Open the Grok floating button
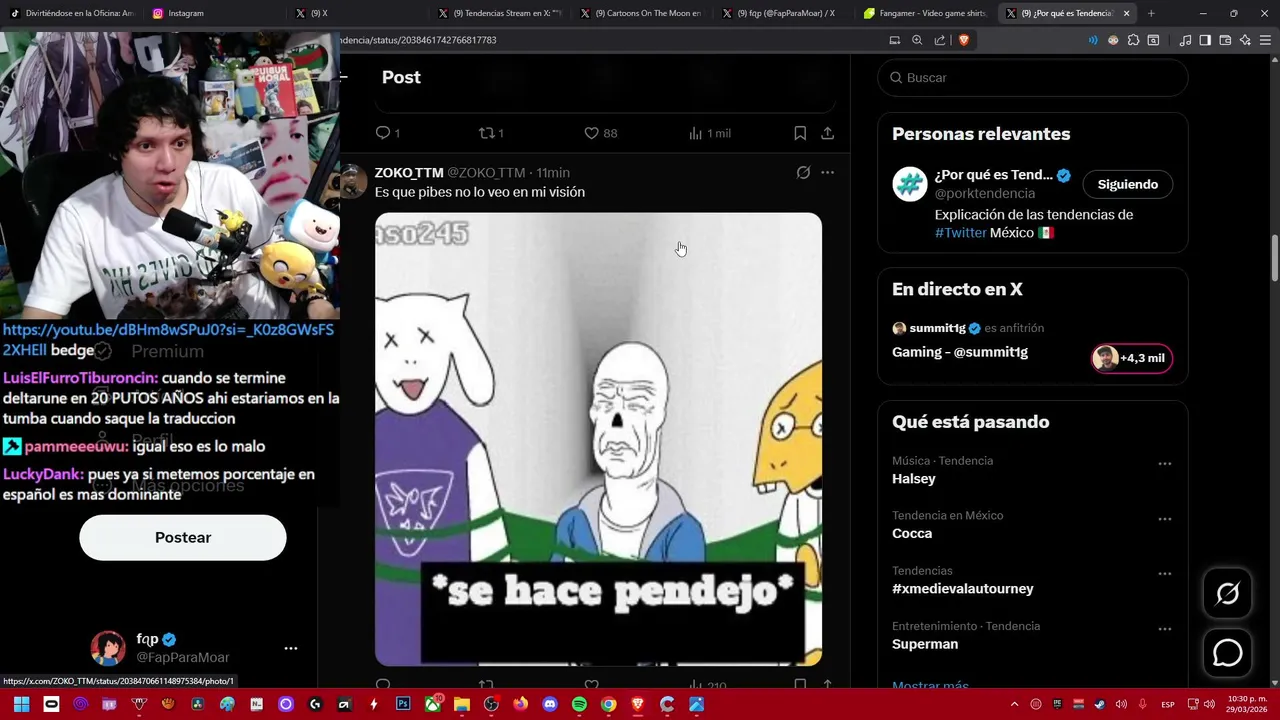 point(1227,594)
